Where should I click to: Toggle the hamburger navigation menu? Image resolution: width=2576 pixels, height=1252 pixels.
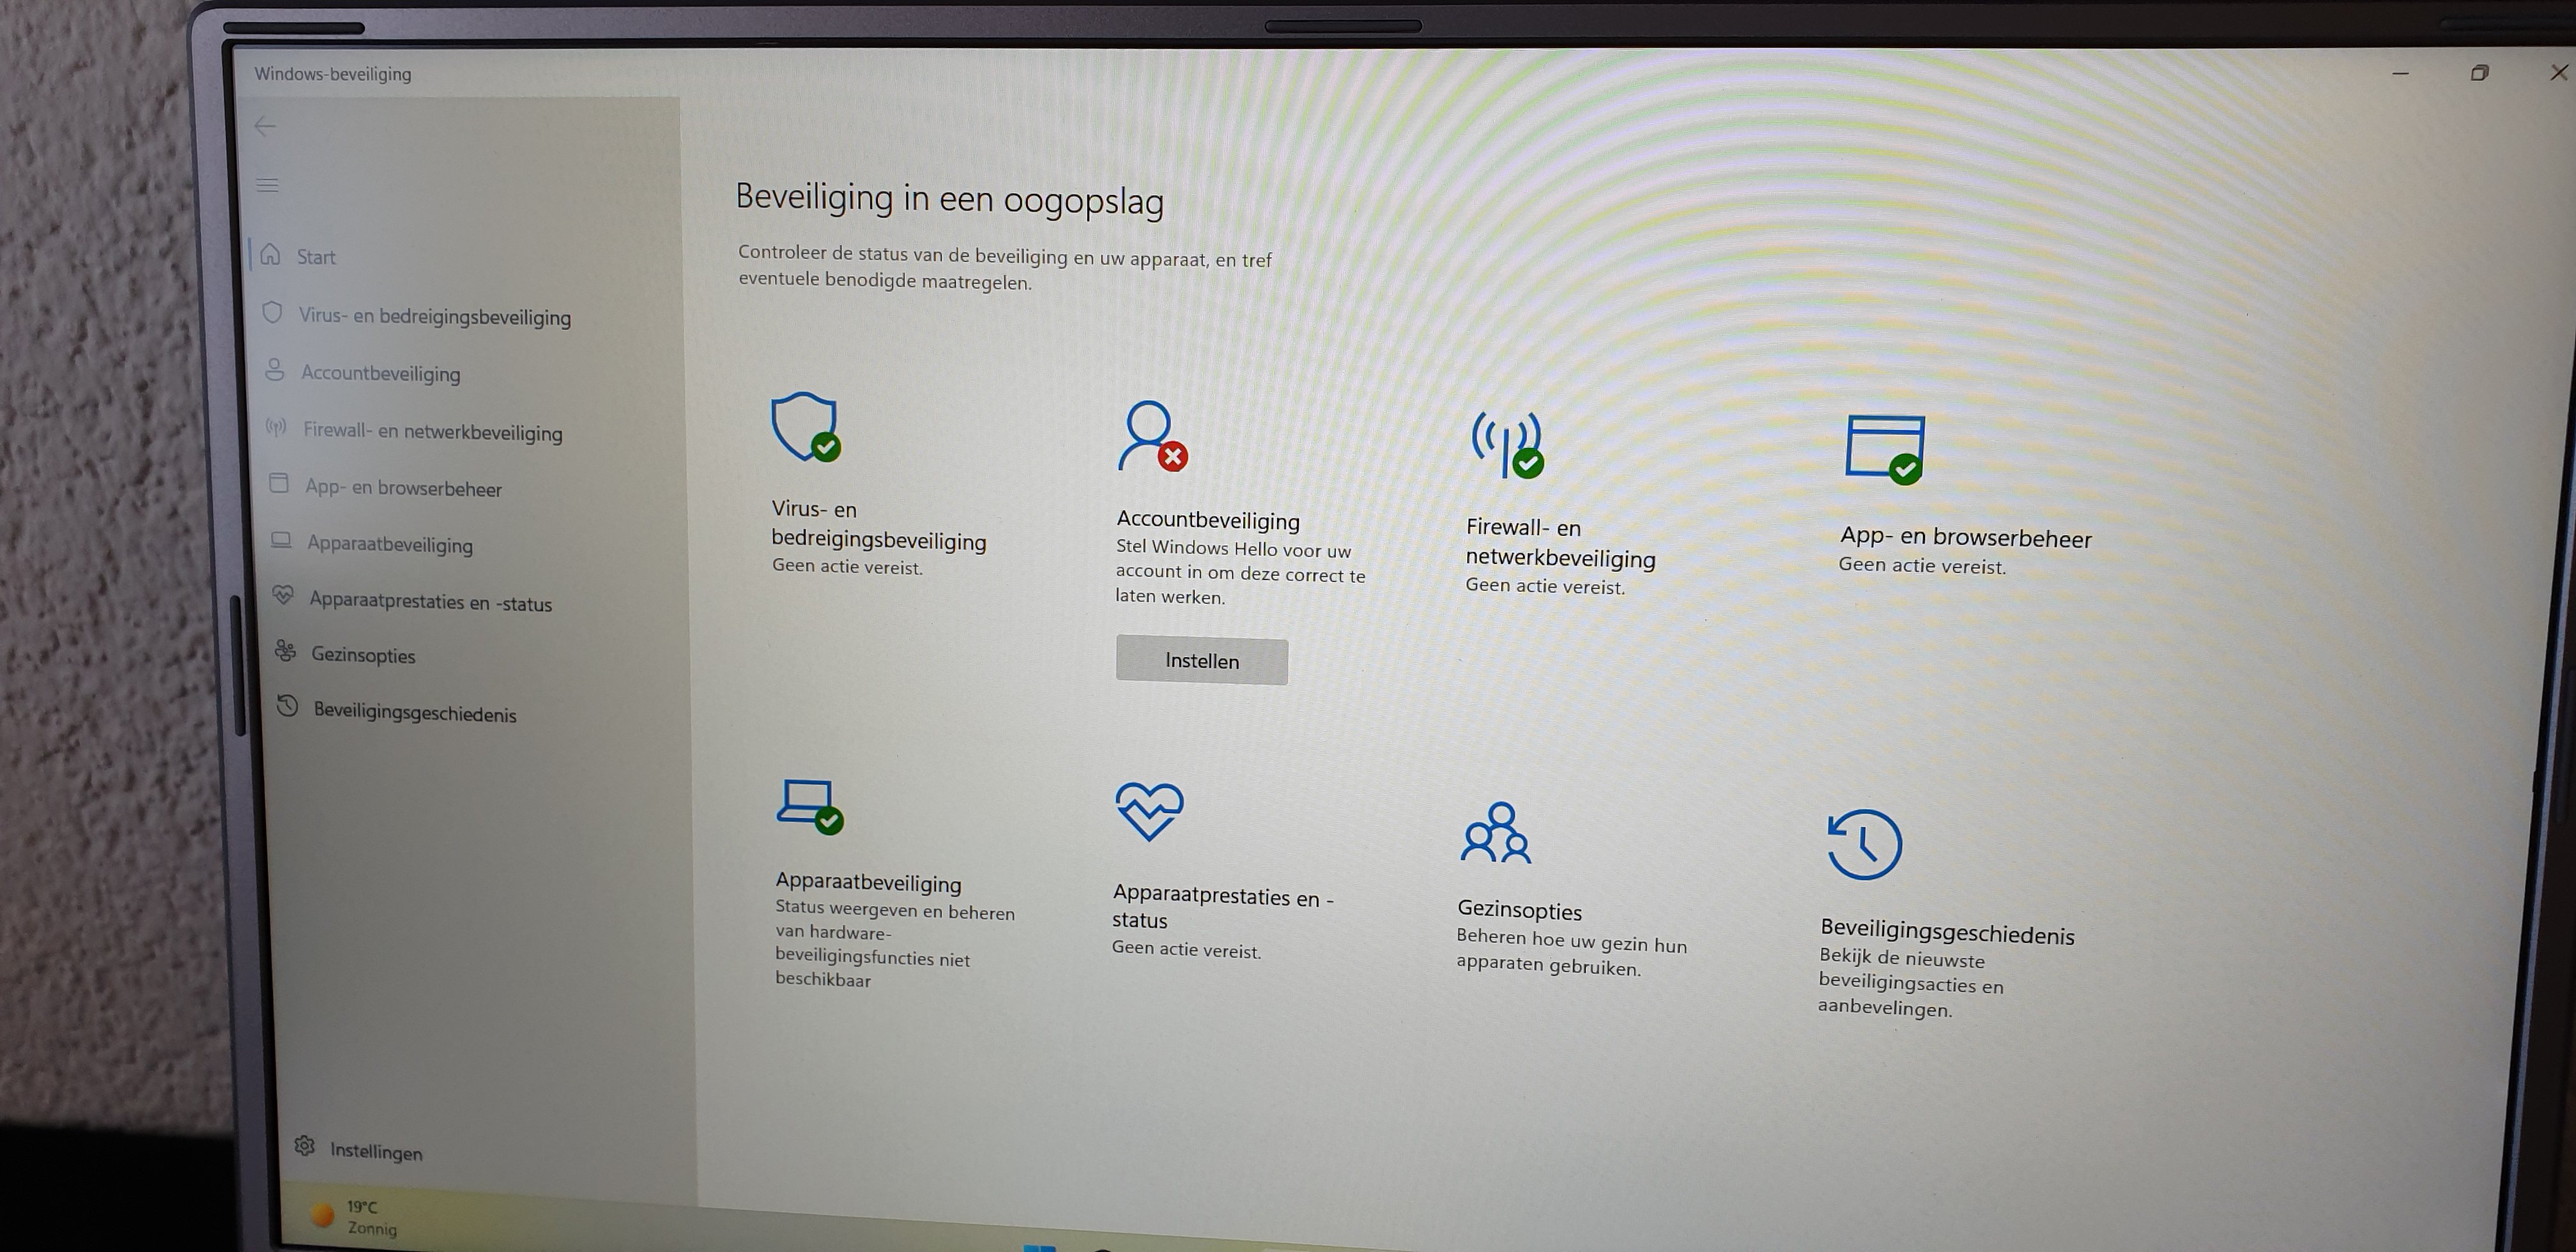[267, 185]
